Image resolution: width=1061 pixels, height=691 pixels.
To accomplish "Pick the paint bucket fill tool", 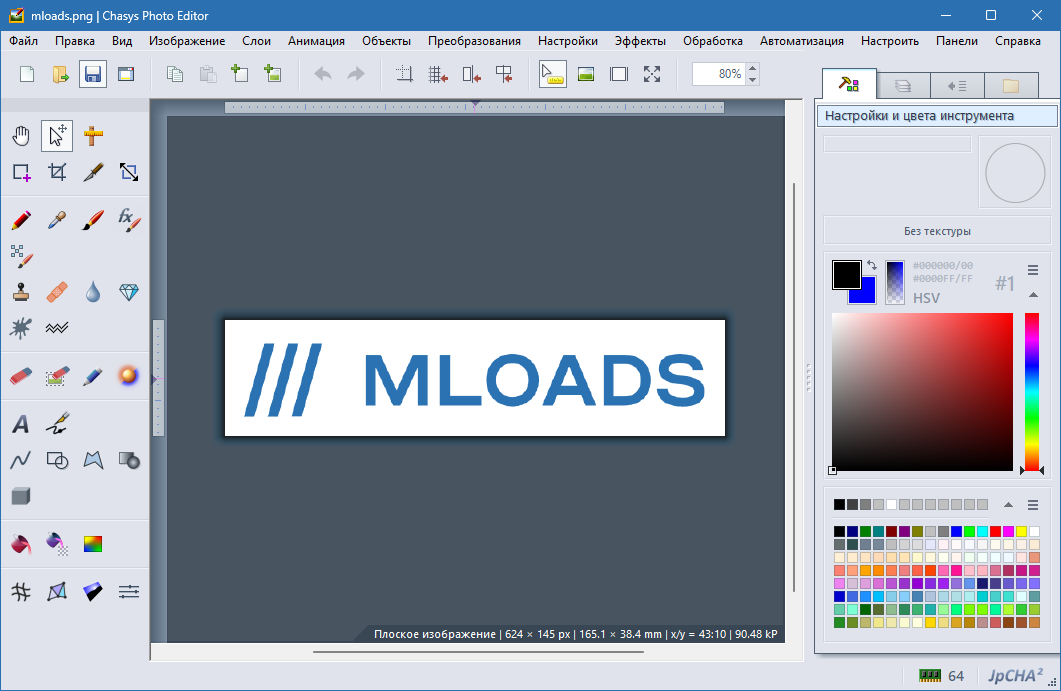I will [x=21, y=544].
